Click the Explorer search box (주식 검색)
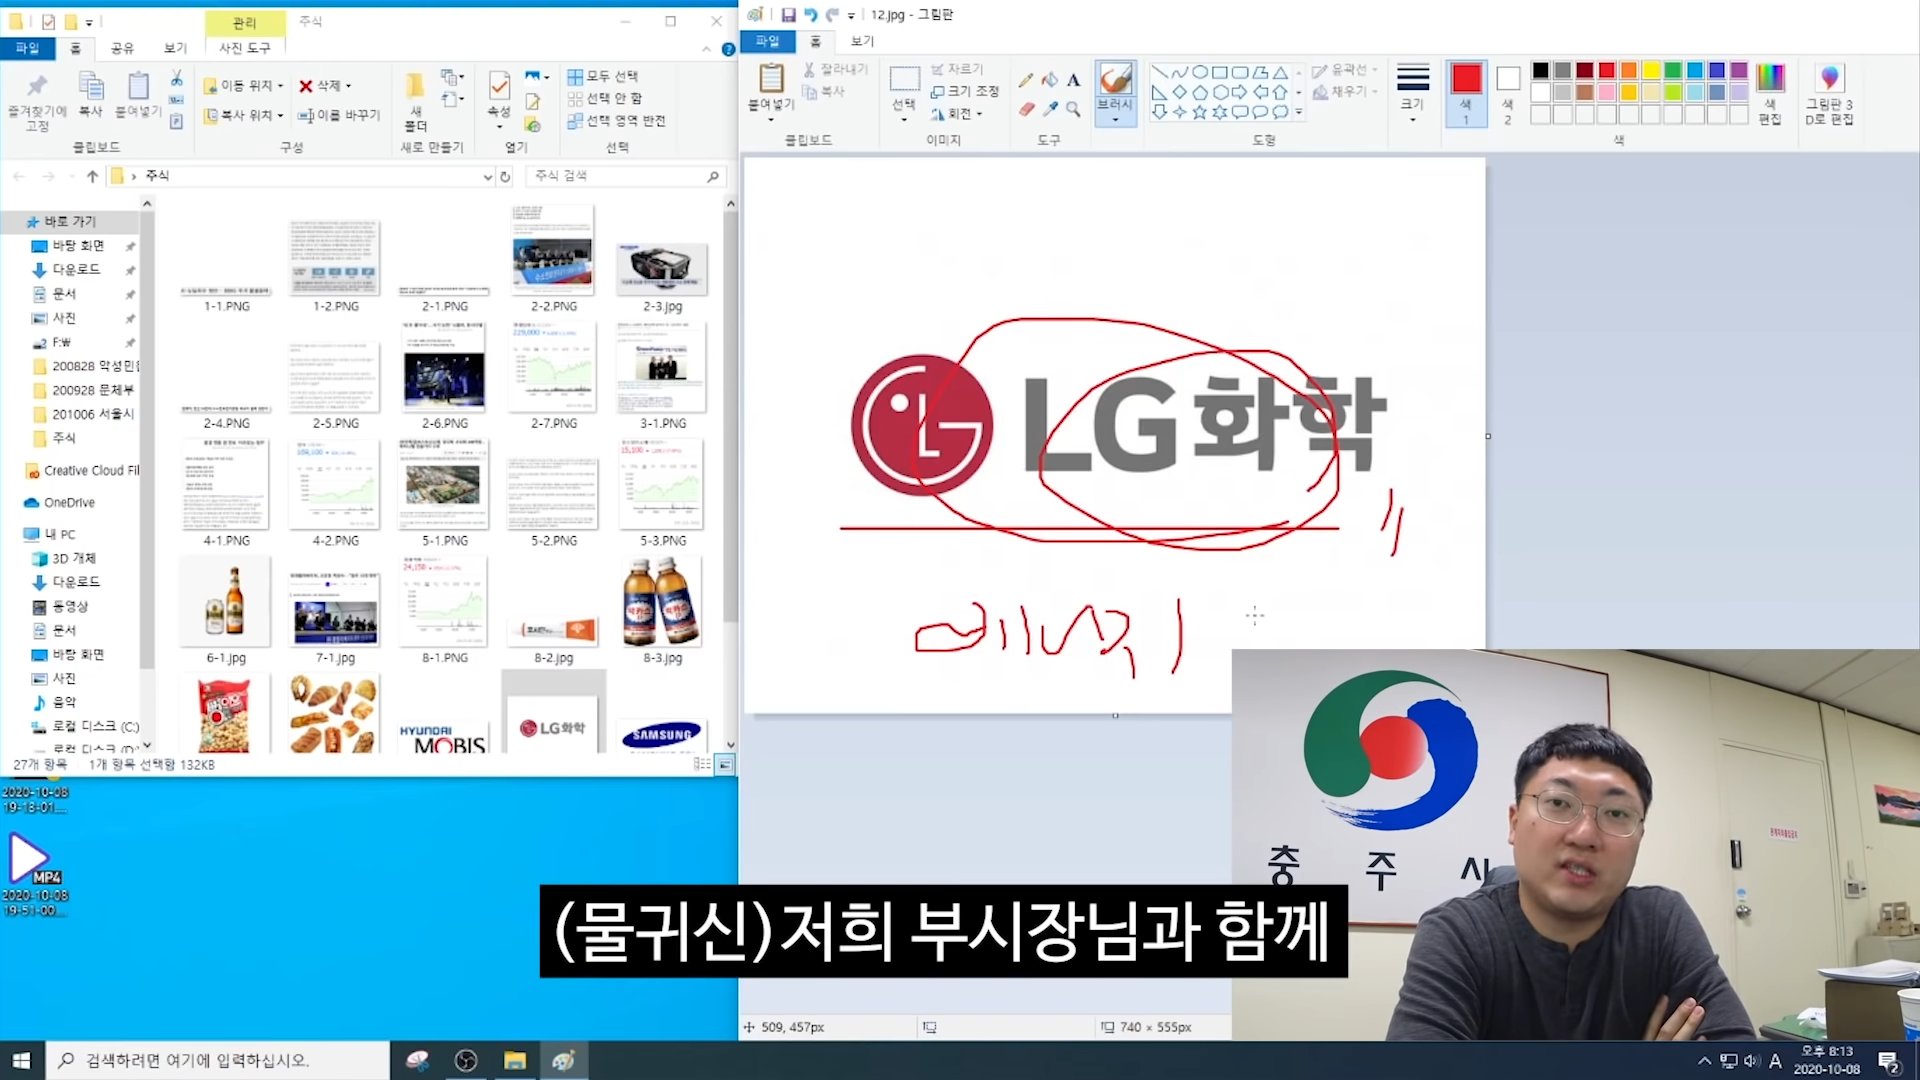This screenshot has height=1080, width=1920. tap(626, 176)
